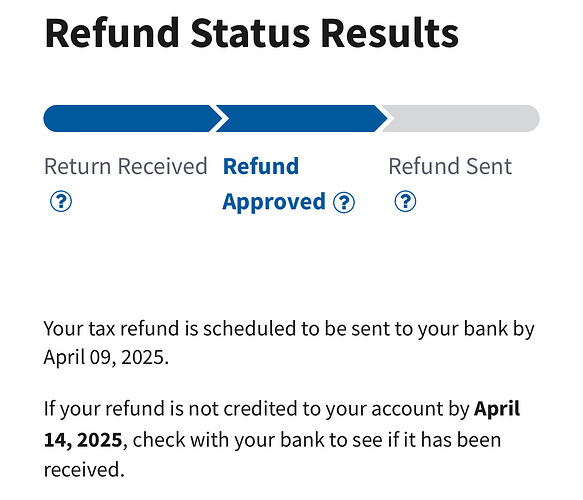
Task: Click the word Results in the heading
Action: [x=390, y=33]
